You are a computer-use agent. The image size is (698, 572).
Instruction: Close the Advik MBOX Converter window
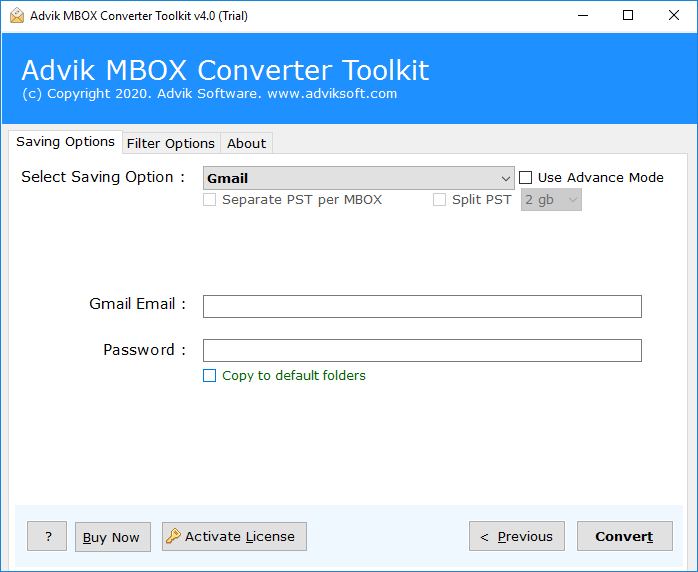[674, 16]
